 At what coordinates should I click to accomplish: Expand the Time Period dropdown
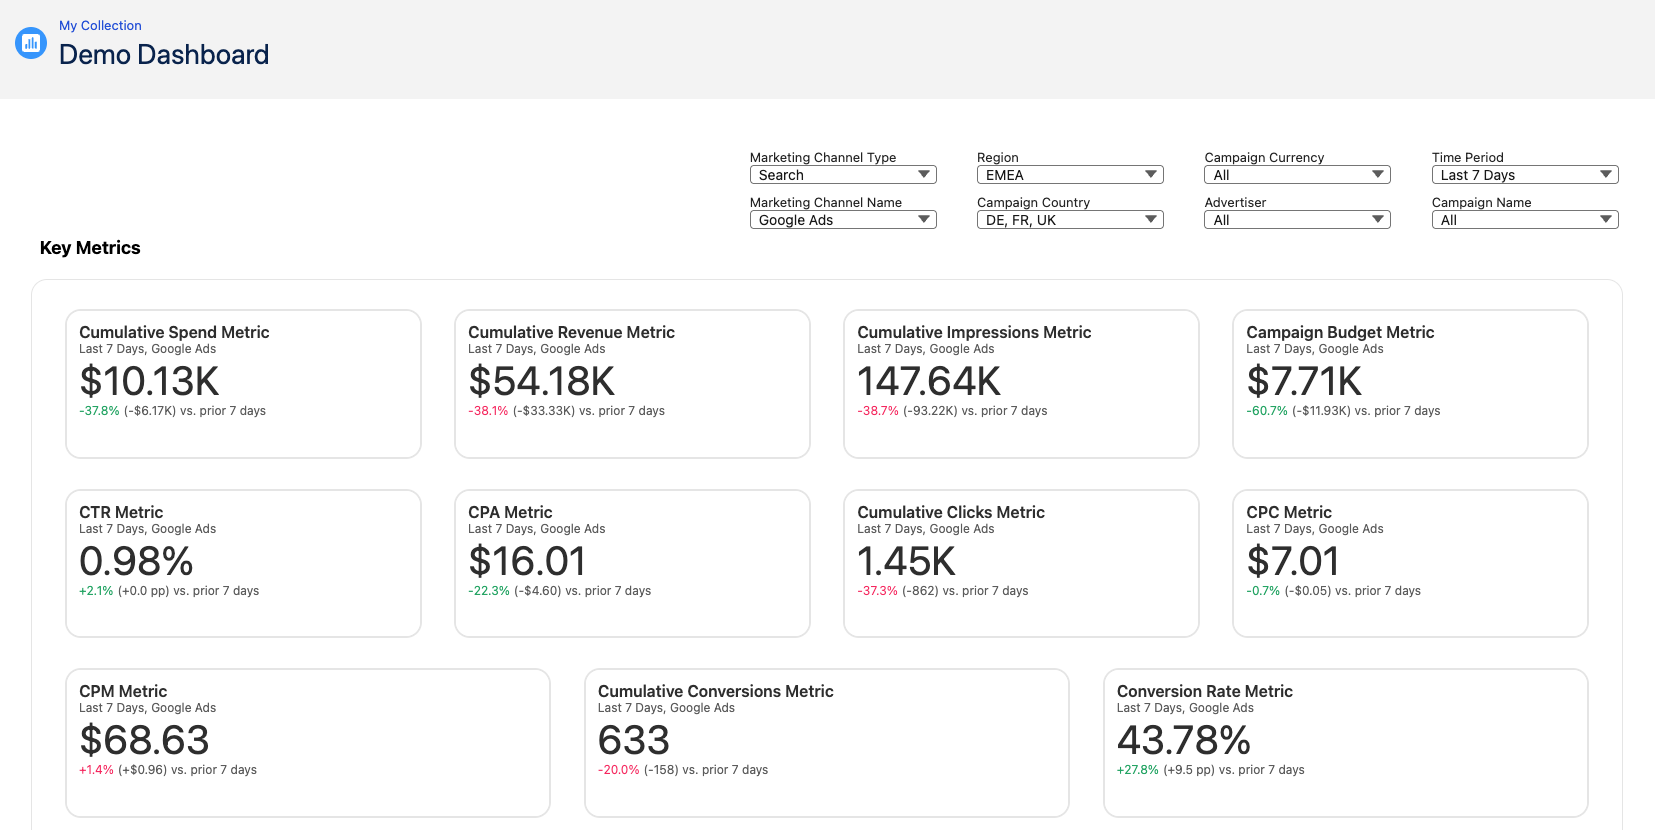[x=1524, y=175]
